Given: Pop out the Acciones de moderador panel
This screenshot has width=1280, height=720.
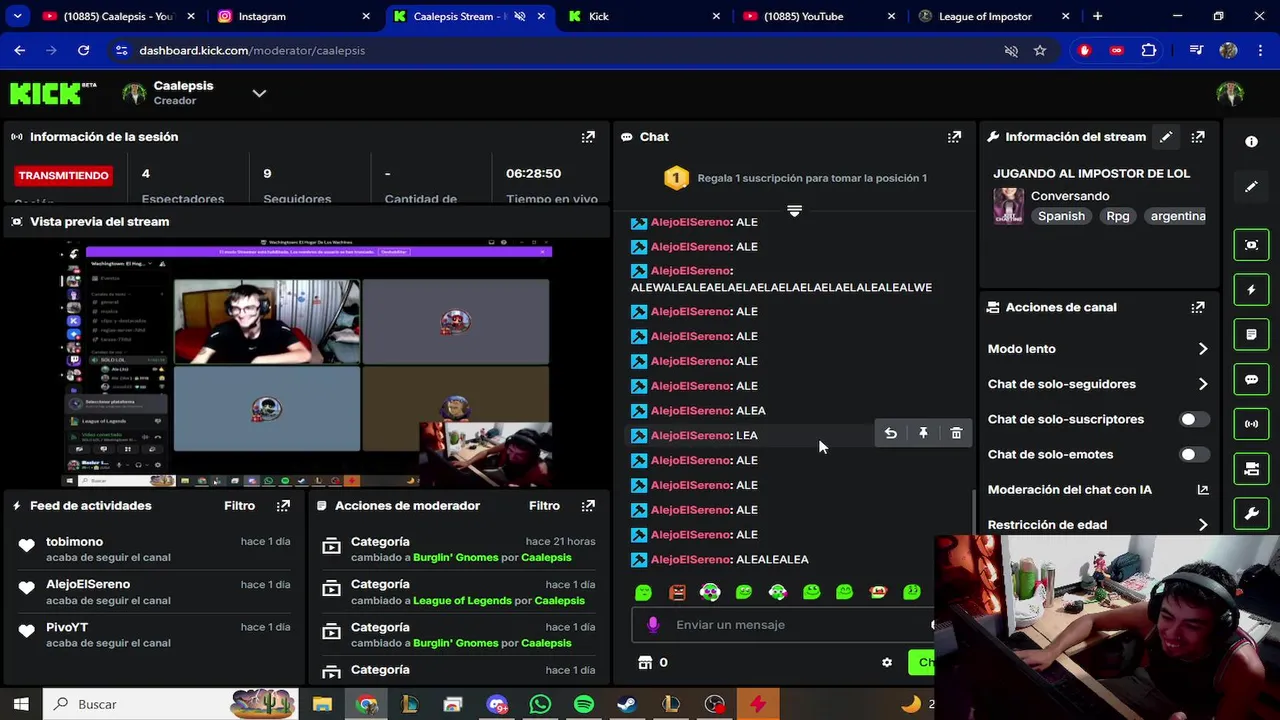Looking at the screenshot, I should point(588,506).
